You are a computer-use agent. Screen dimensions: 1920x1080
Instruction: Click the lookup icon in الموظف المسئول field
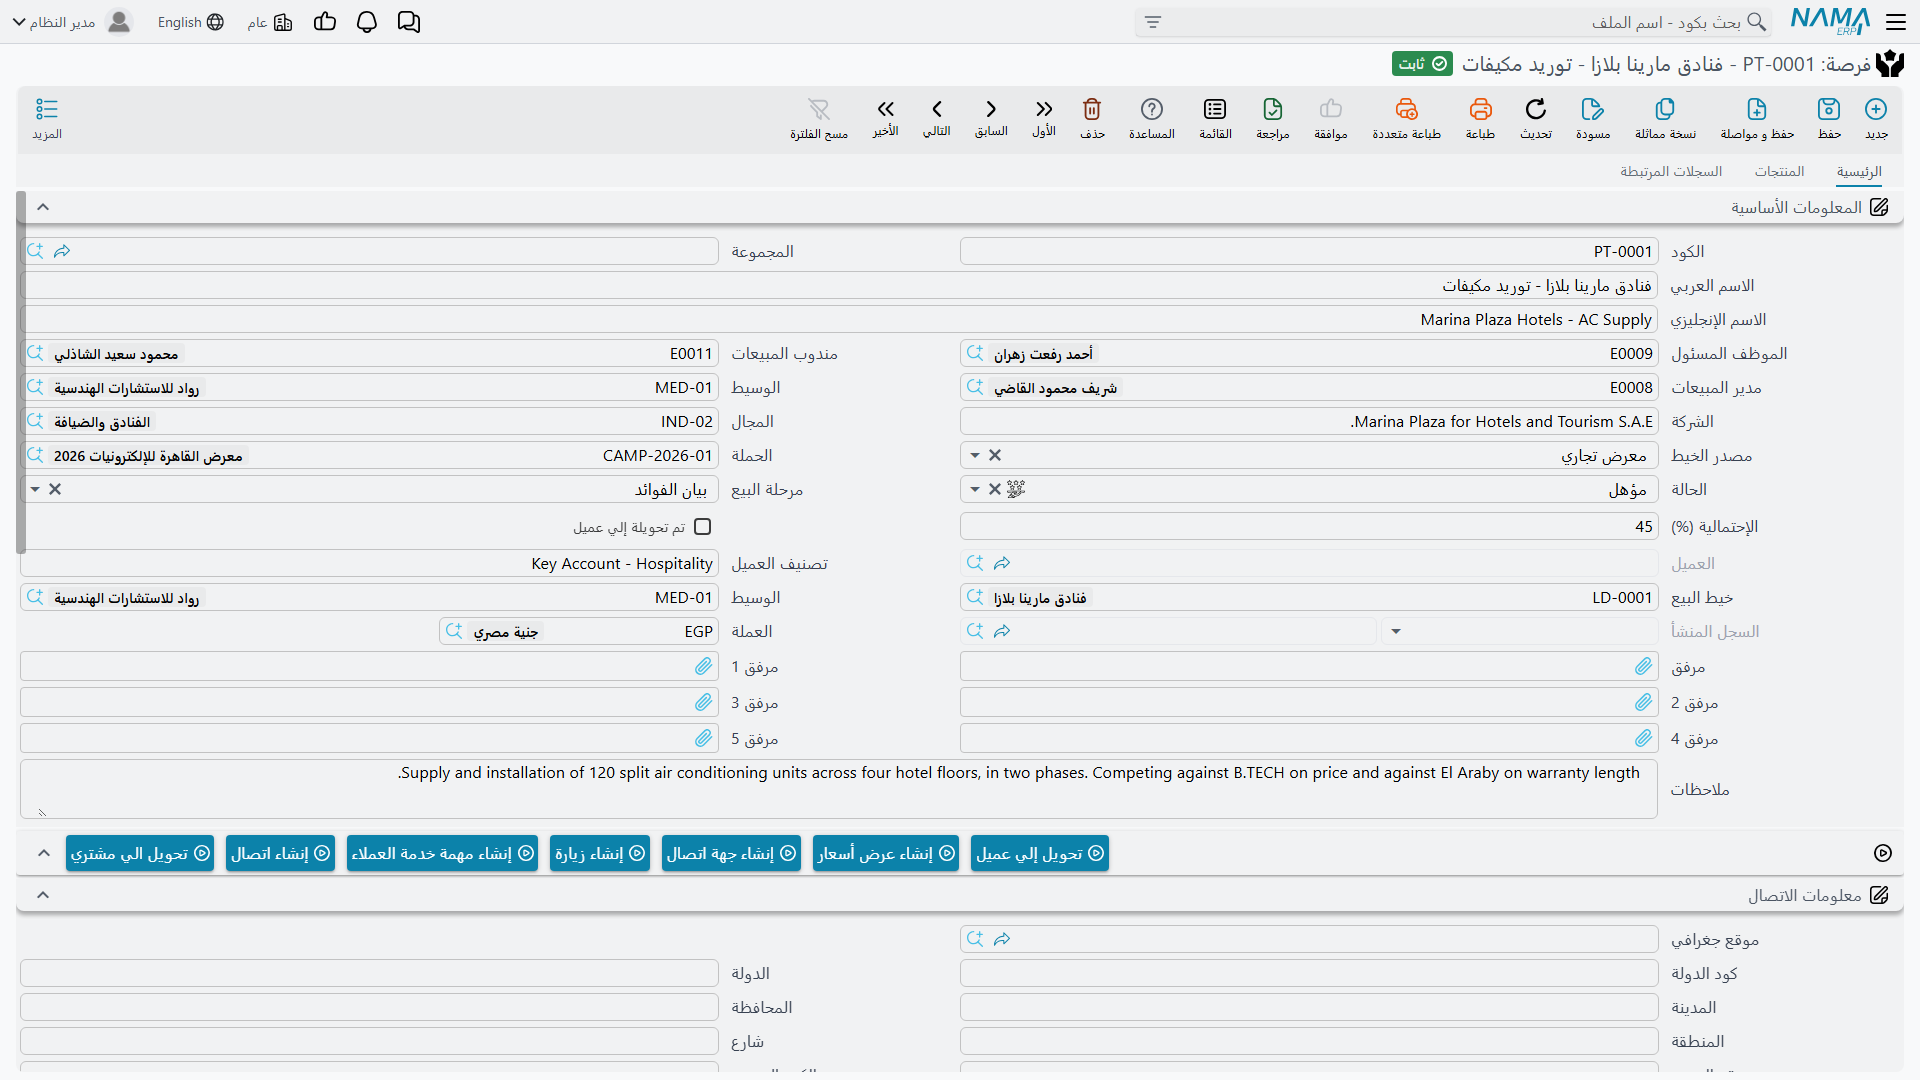(975, 353)
